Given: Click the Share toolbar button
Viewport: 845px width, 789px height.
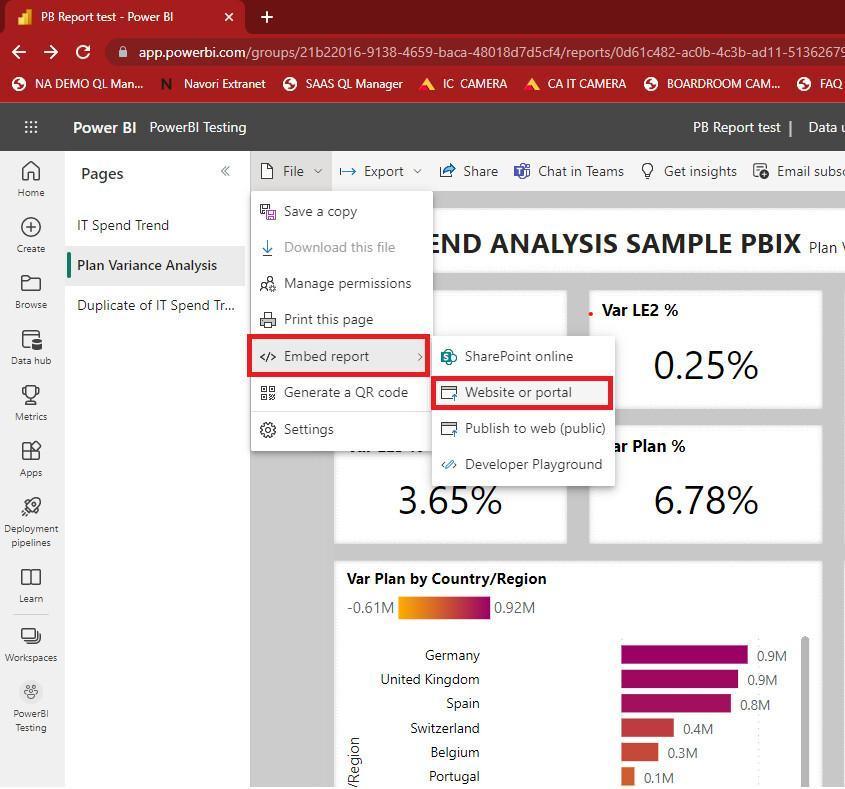Looking at the screenshot, I should (468, 171).
